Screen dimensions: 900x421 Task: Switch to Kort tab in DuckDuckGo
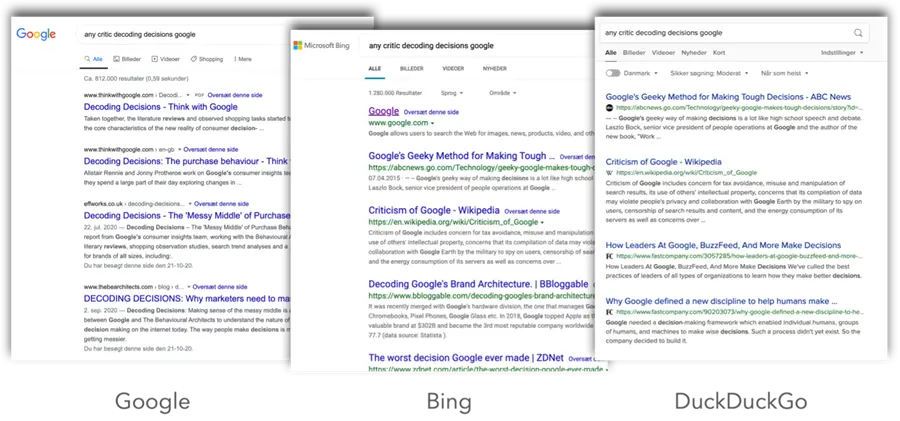tap(719, 53)
